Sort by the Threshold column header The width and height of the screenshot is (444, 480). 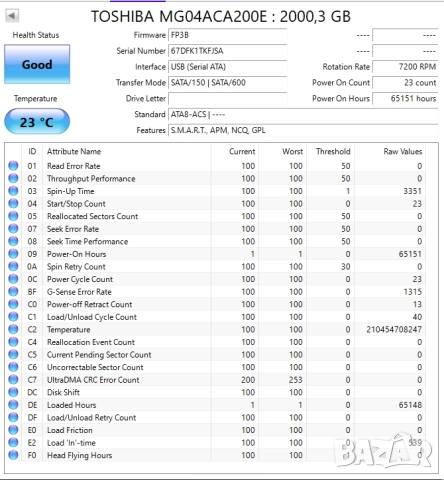(x=330, y=151)
